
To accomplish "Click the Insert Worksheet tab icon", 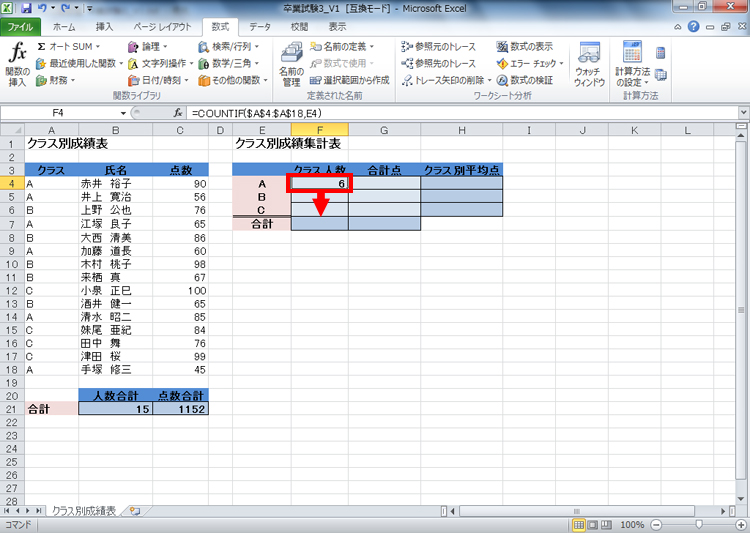I will (135, 511).
